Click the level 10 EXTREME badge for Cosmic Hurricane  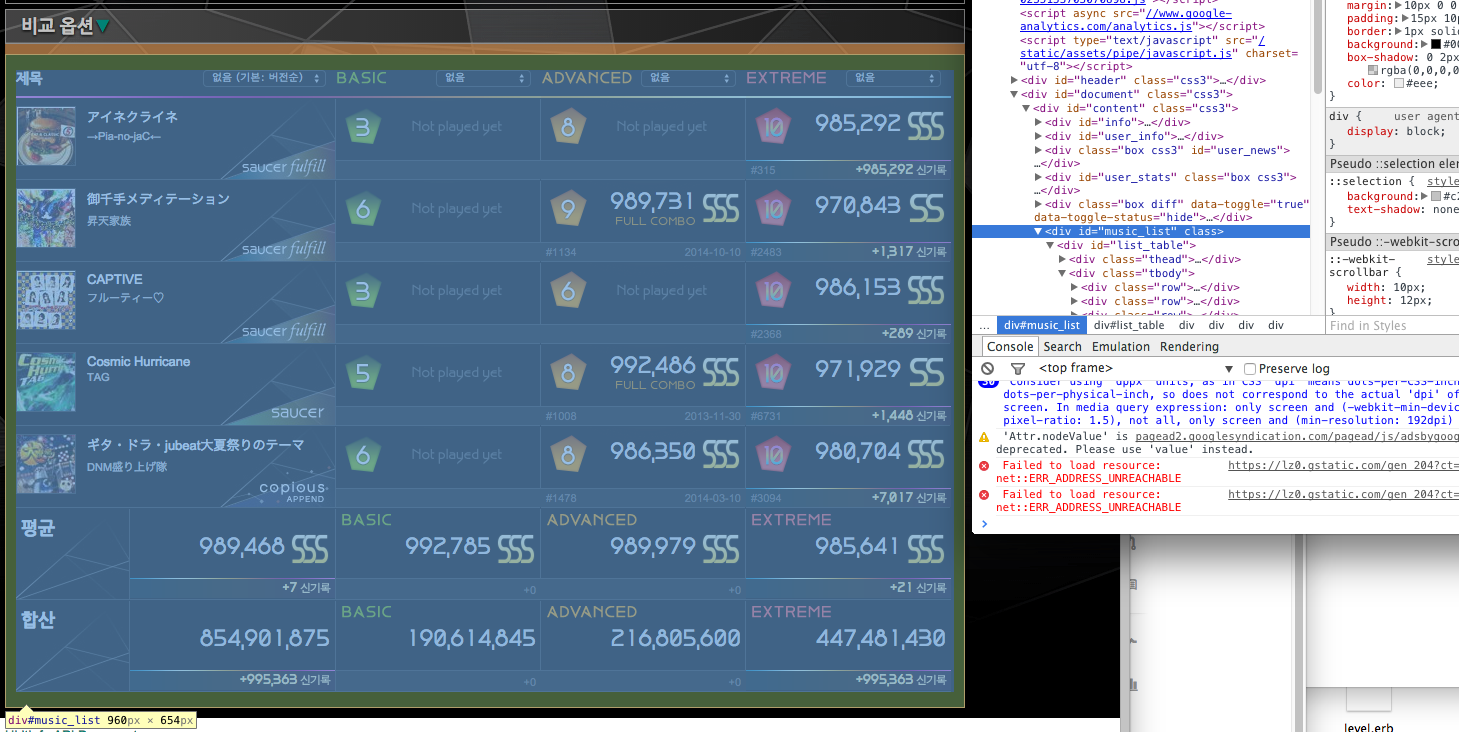point(772,373)
